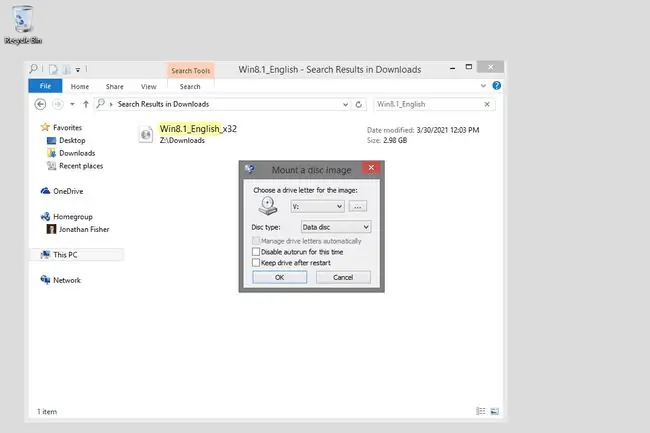The image size is (650, 433).
Task: Click the Date modified 3/30/2021 12:03 PM value
Action: point(448,130)
